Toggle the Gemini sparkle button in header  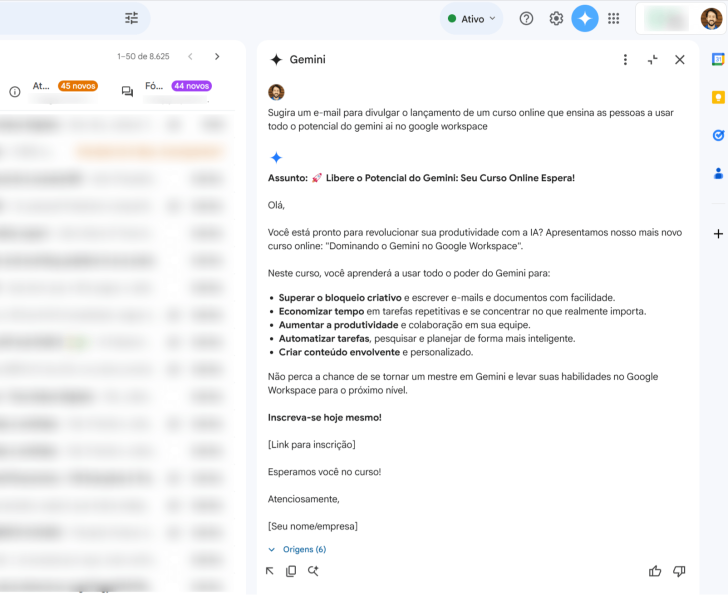coord(585,19)
